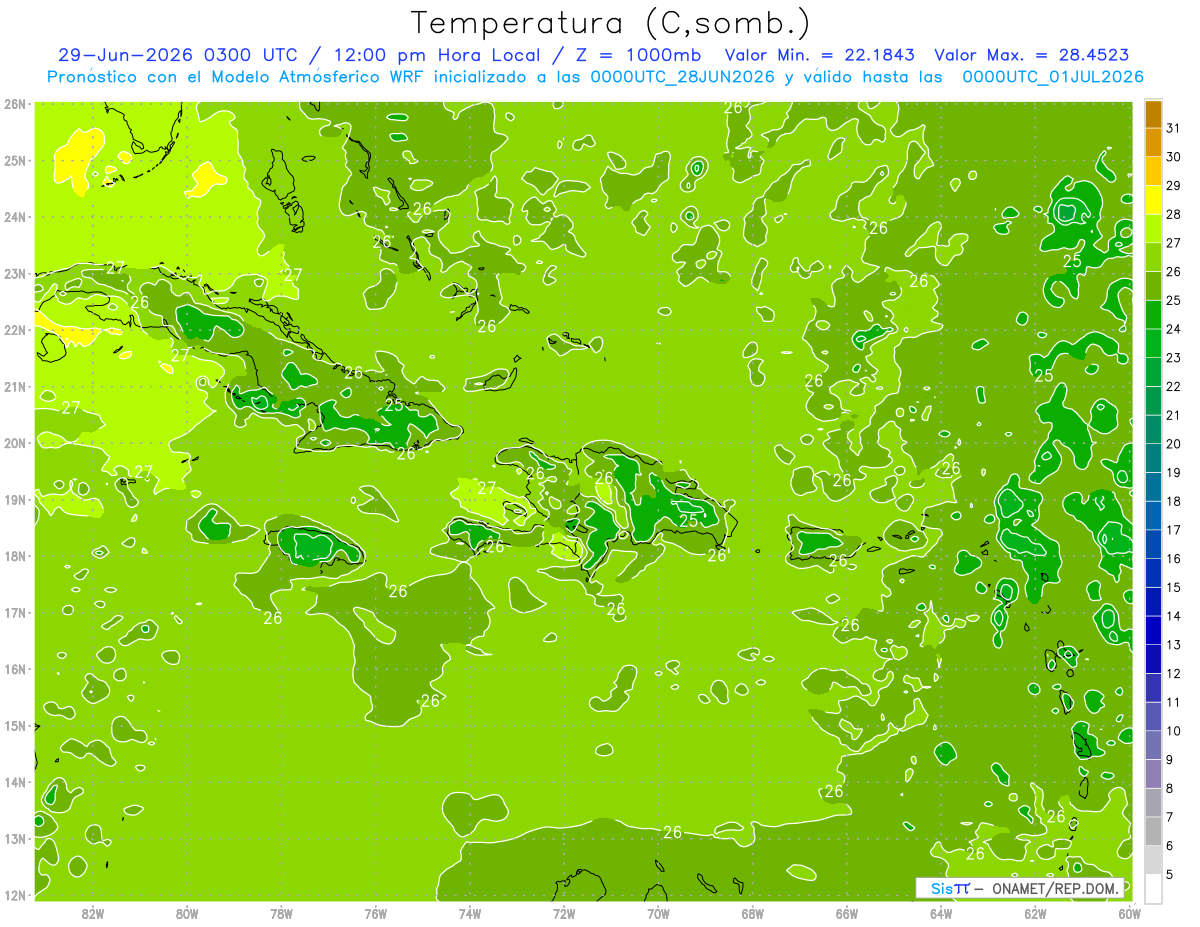Screen dimensions: 1200x927
Task: Click the 18N latitude axis label
Action: coord(14,556)
